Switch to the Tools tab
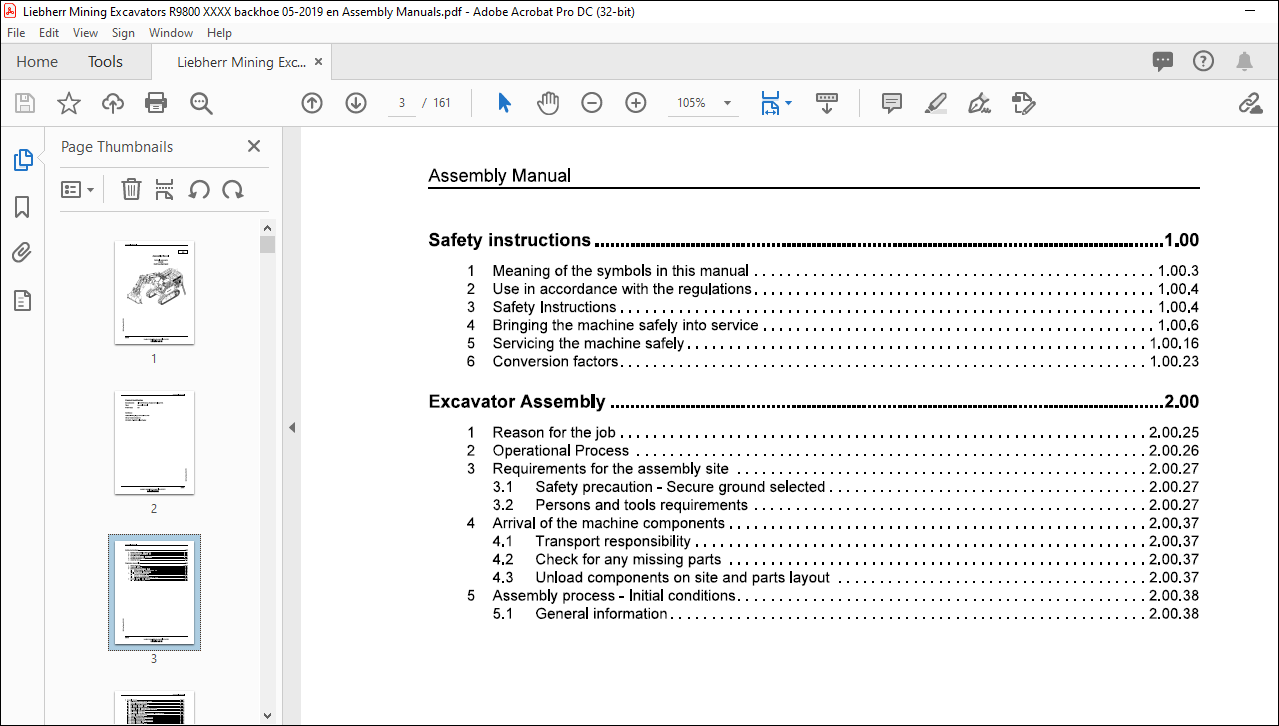 pyautogui.click(x=105, y=62)
